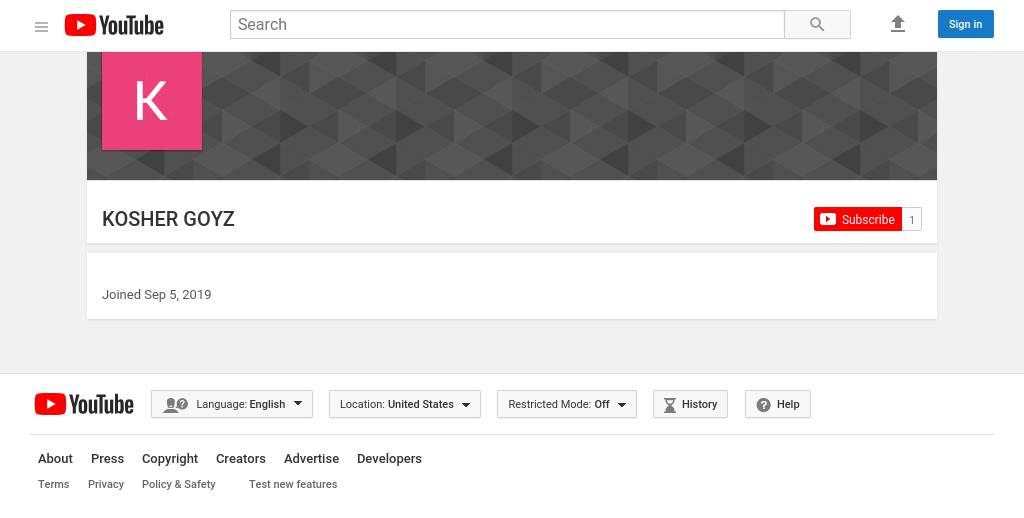Image resolution: width=1024 pixels, height=518 pixels.
Task: Click the Sign in button
Action: tap(965, 24)
